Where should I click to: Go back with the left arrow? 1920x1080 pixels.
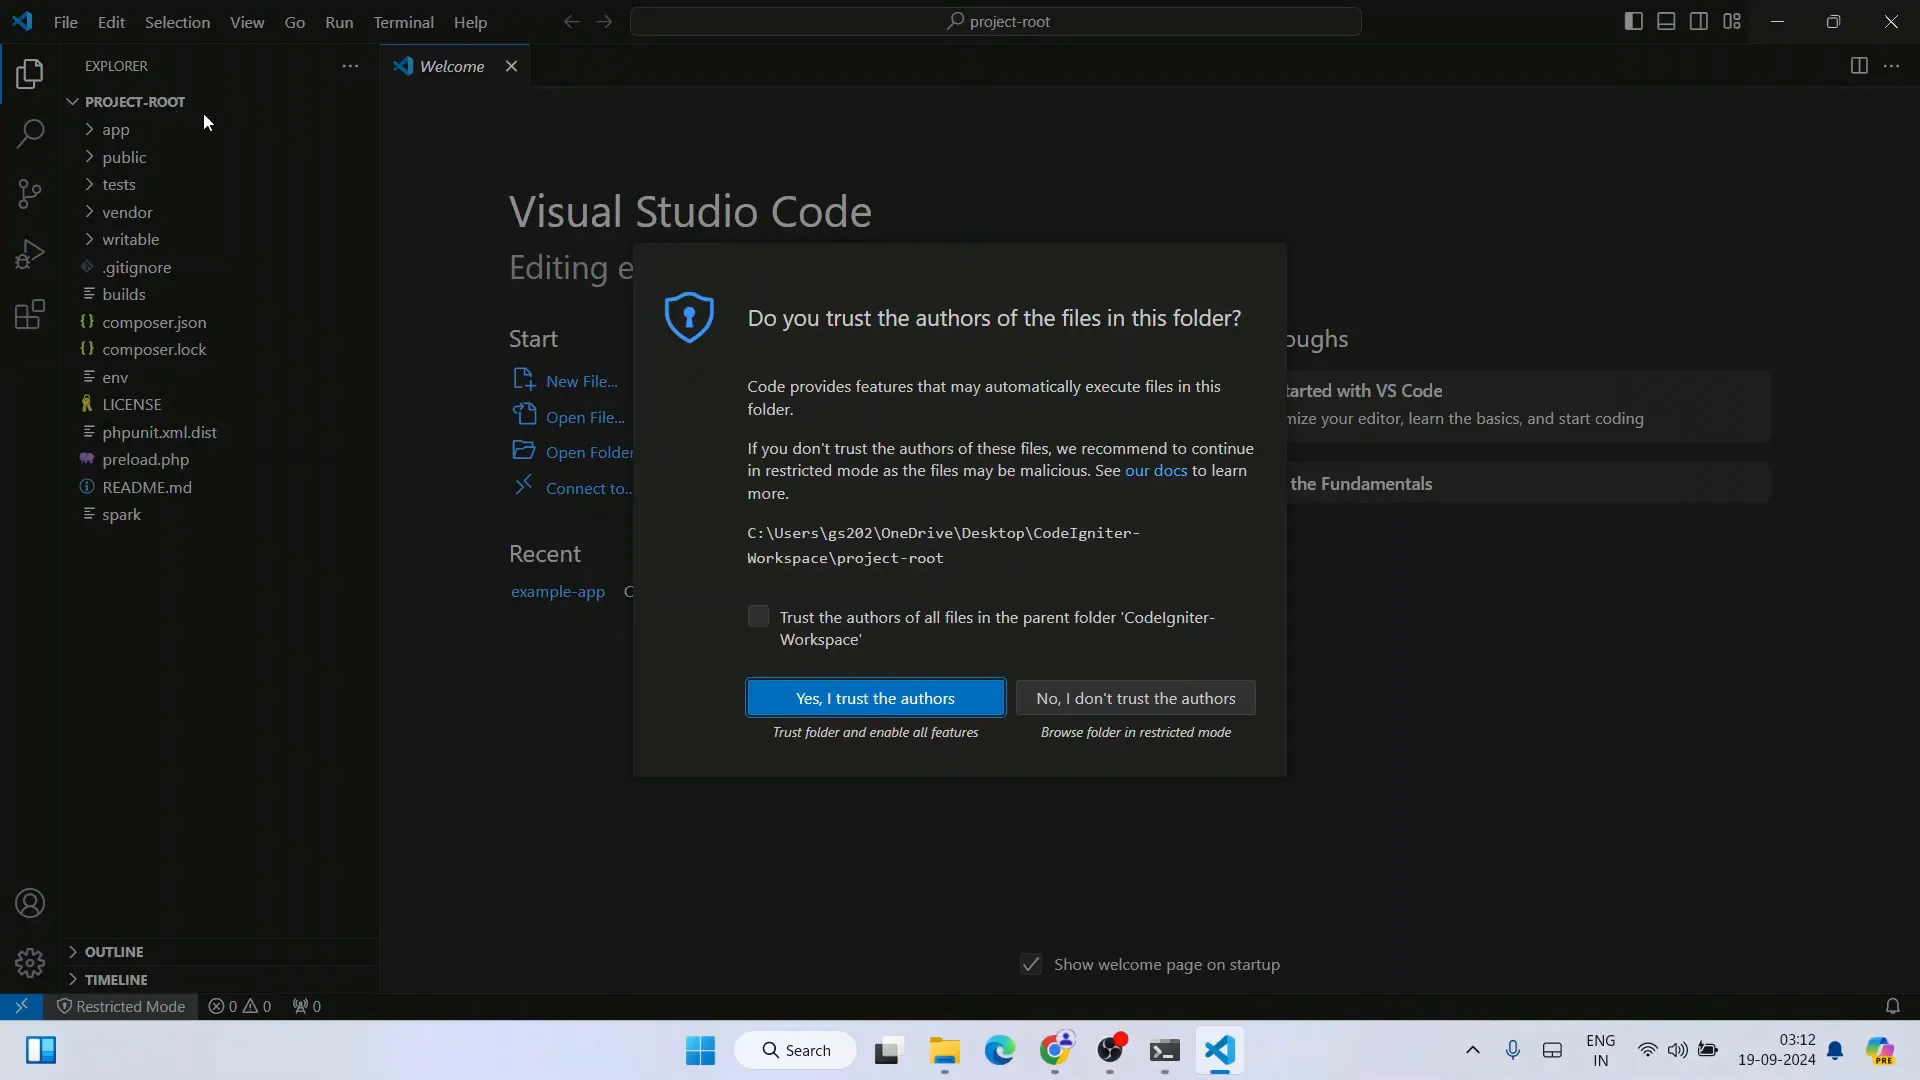(x=571, y=21)
